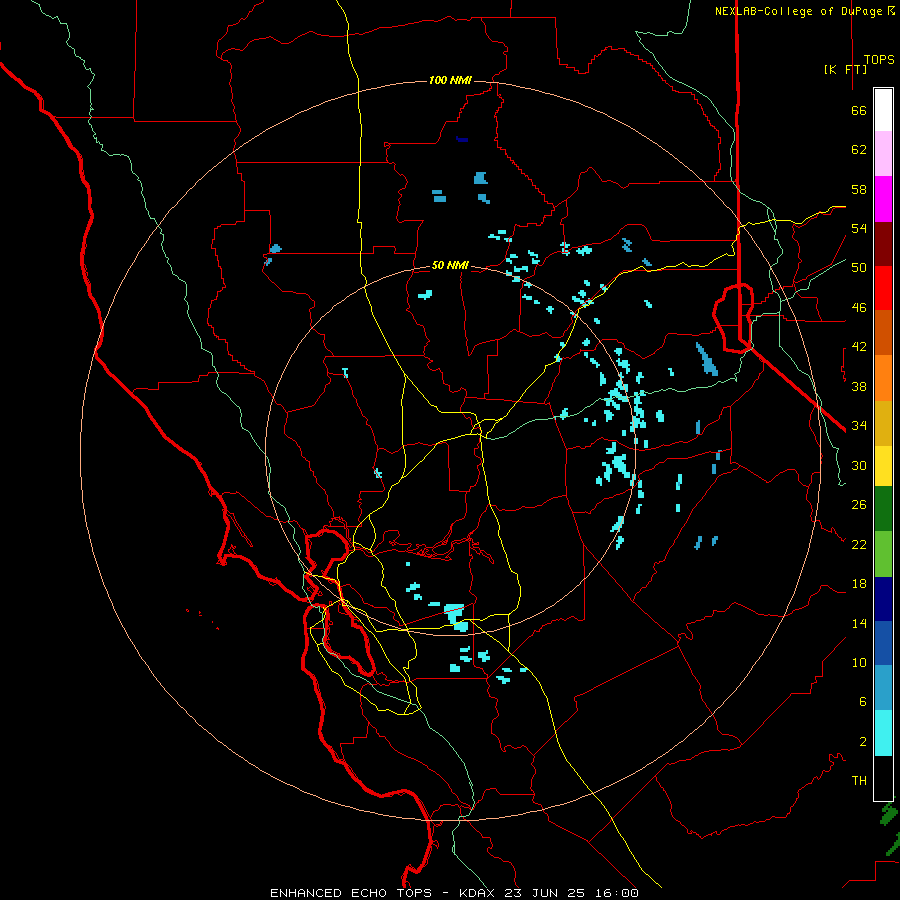Click the 50 NMI range ring label

click(x=450, y=265)
